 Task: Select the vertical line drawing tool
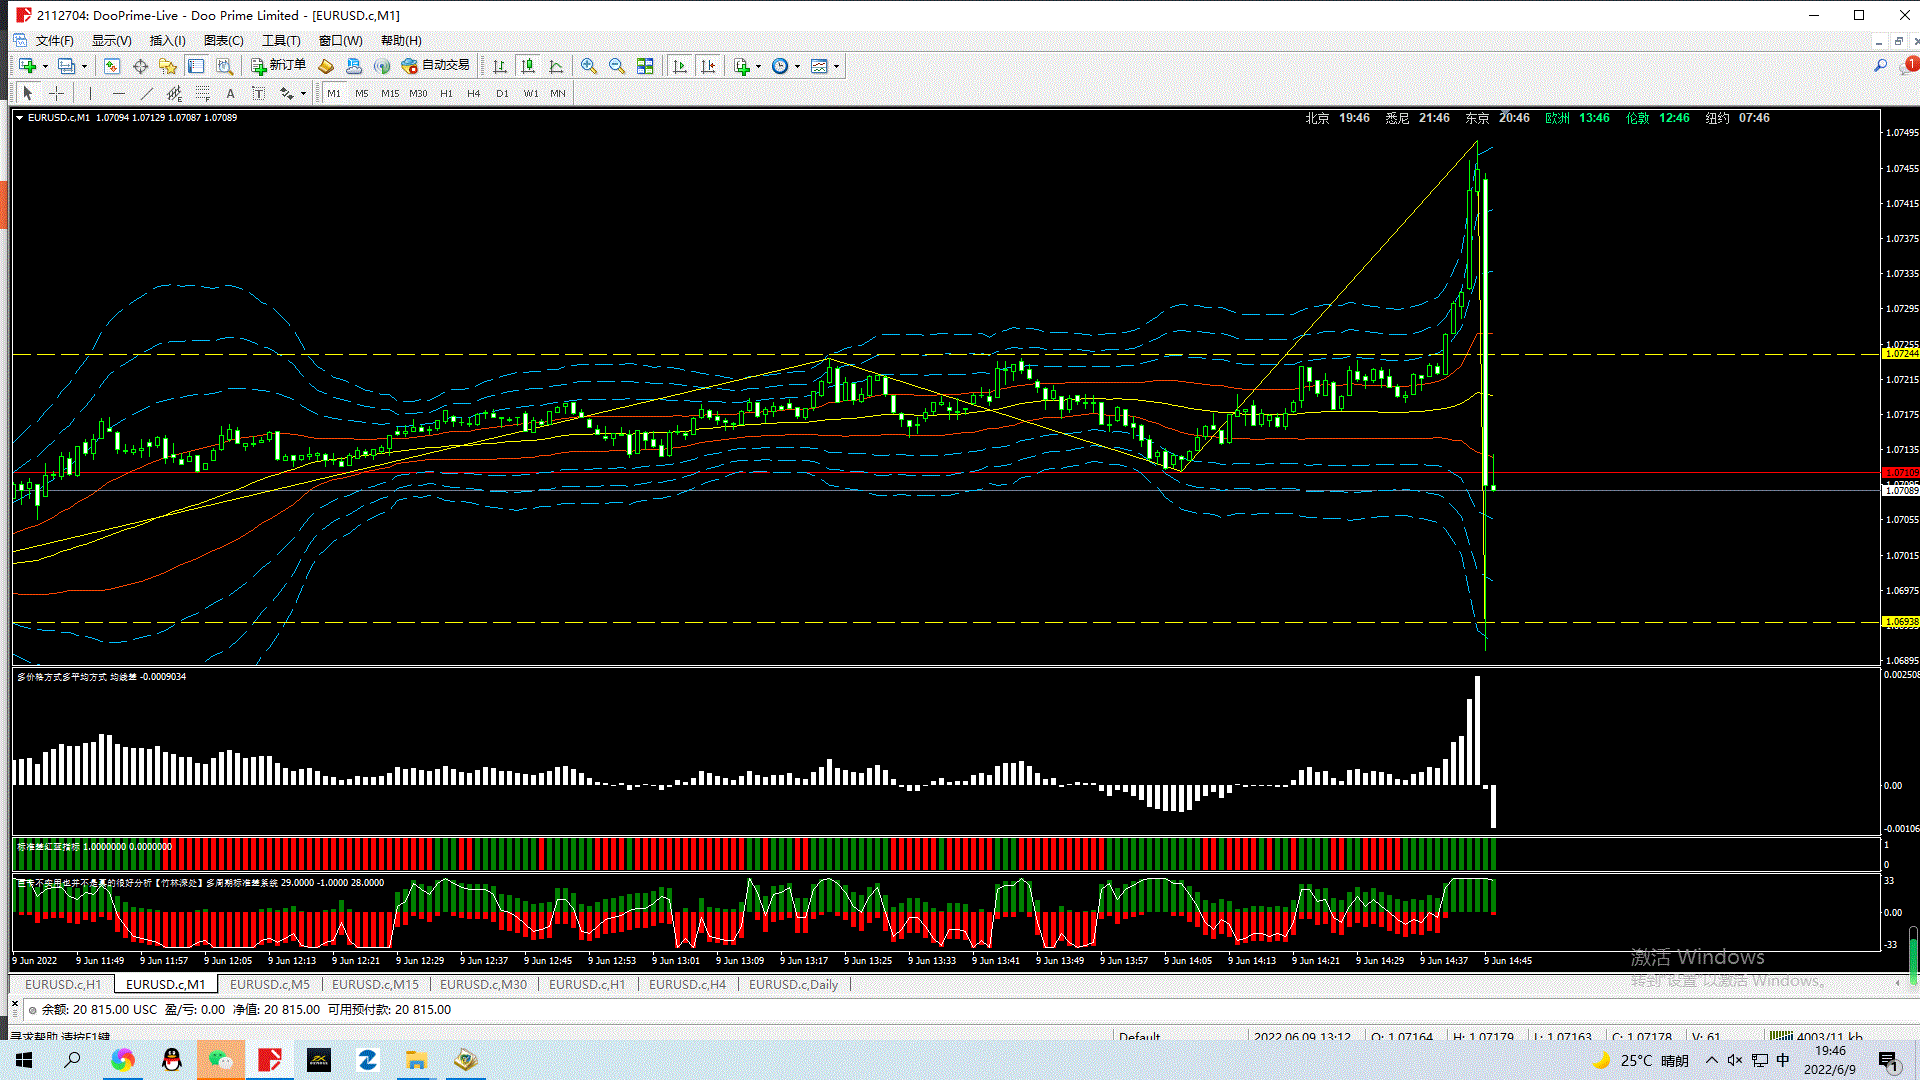(x=90, y=93)
